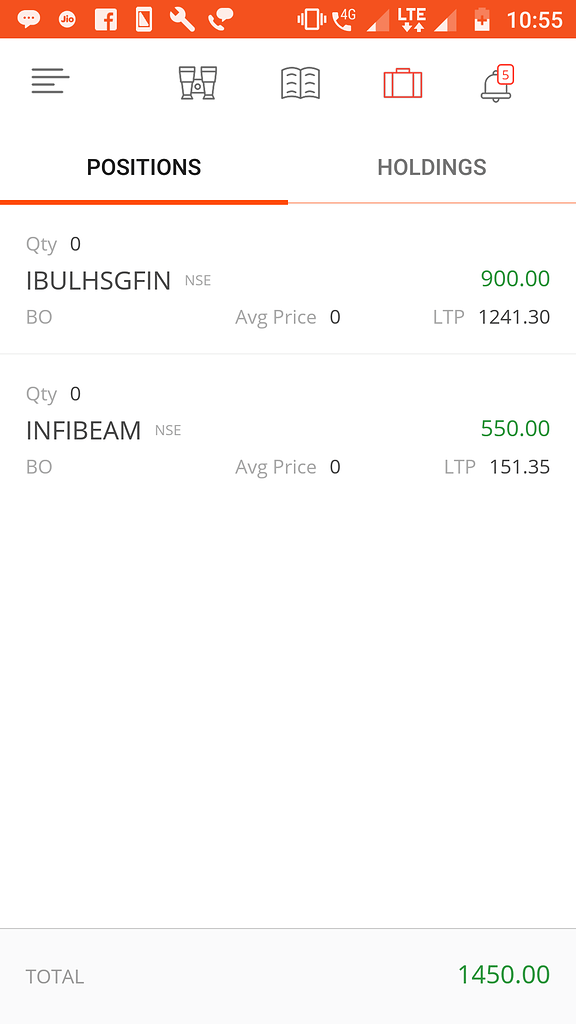Tap the wrench icon in status bar
This screenshot has height=1024, width=576.
(182, 20)
